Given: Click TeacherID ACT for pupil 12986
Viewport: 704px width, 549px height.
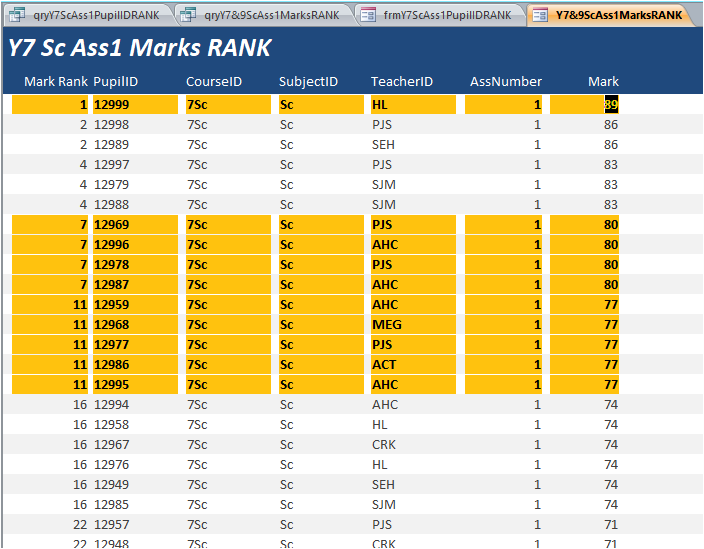Looking at the screenshot, I should pyautogui.click(x=413, y=365).
